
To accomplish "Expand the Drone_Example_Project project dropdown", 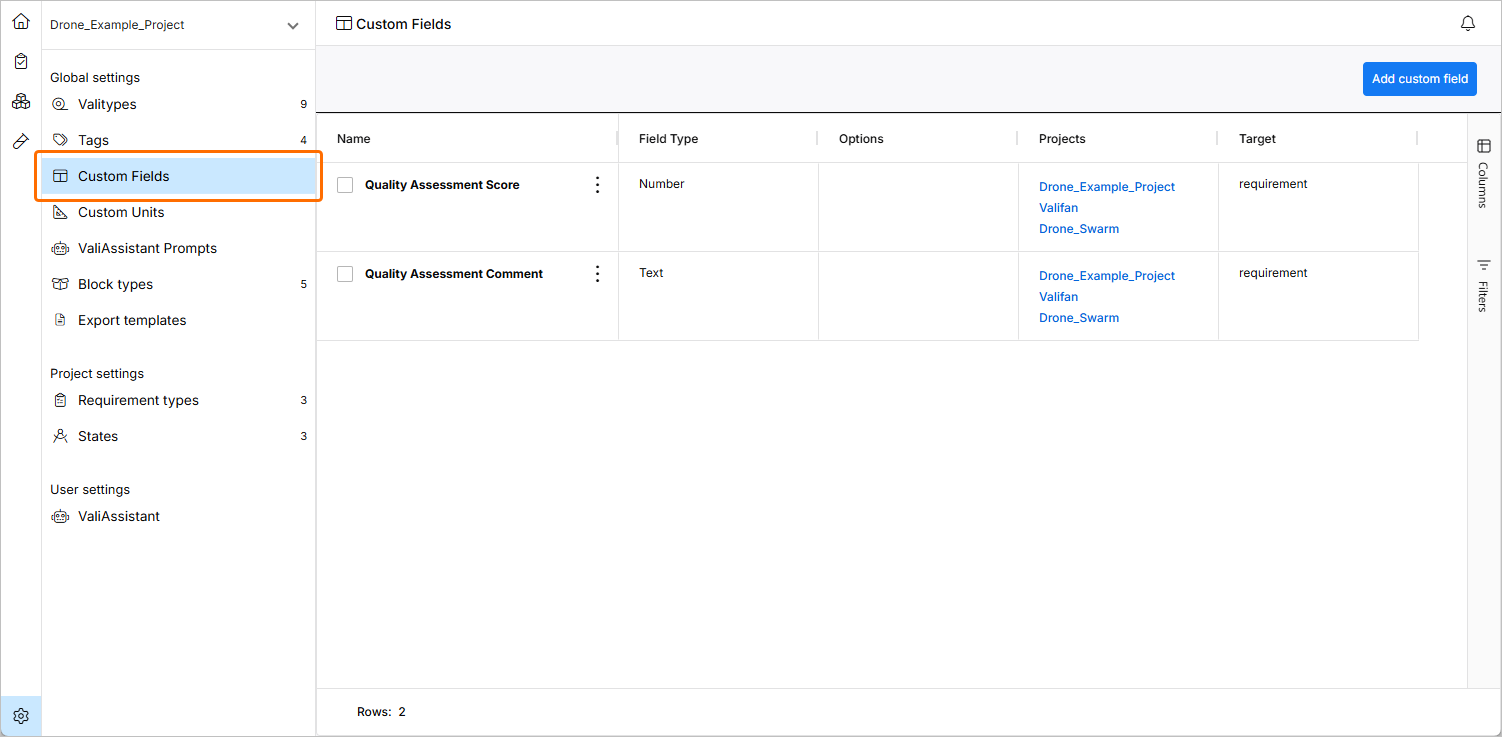I will (292, 25).
